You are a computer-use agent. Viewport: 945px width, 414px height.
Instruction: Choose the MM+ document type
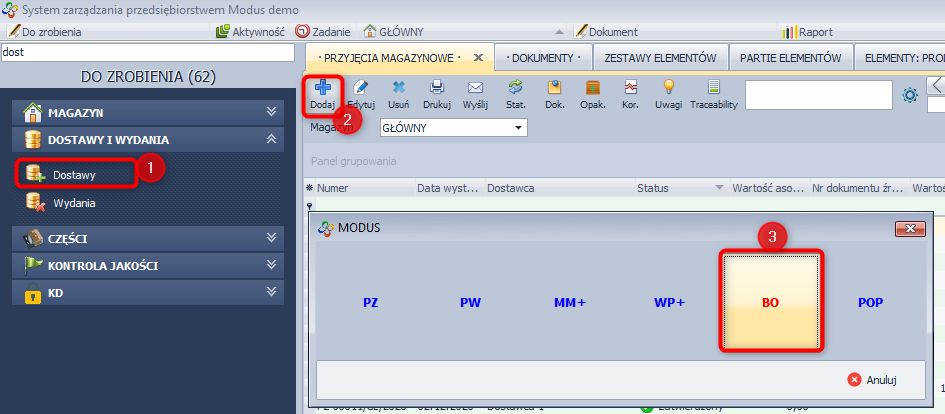tap(570, 303)
